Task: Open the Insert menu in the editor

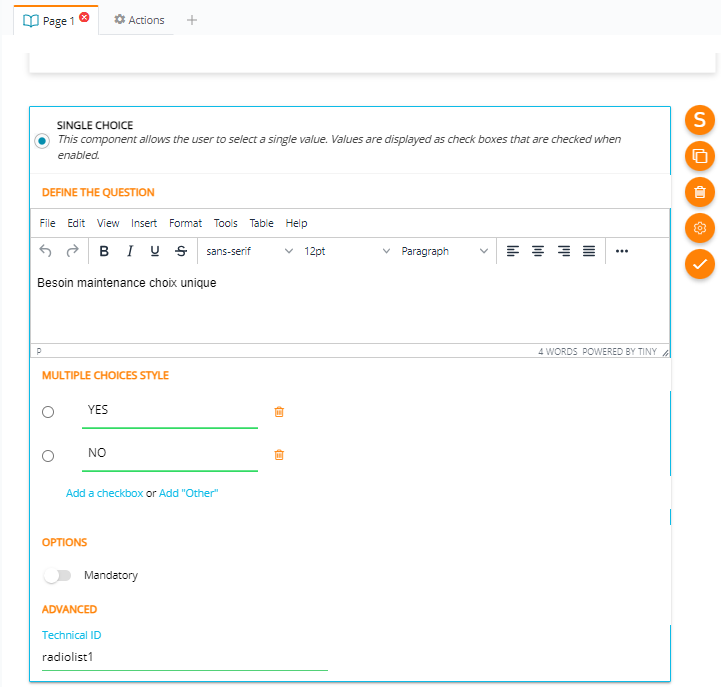Action: click(x=144, y=223)
